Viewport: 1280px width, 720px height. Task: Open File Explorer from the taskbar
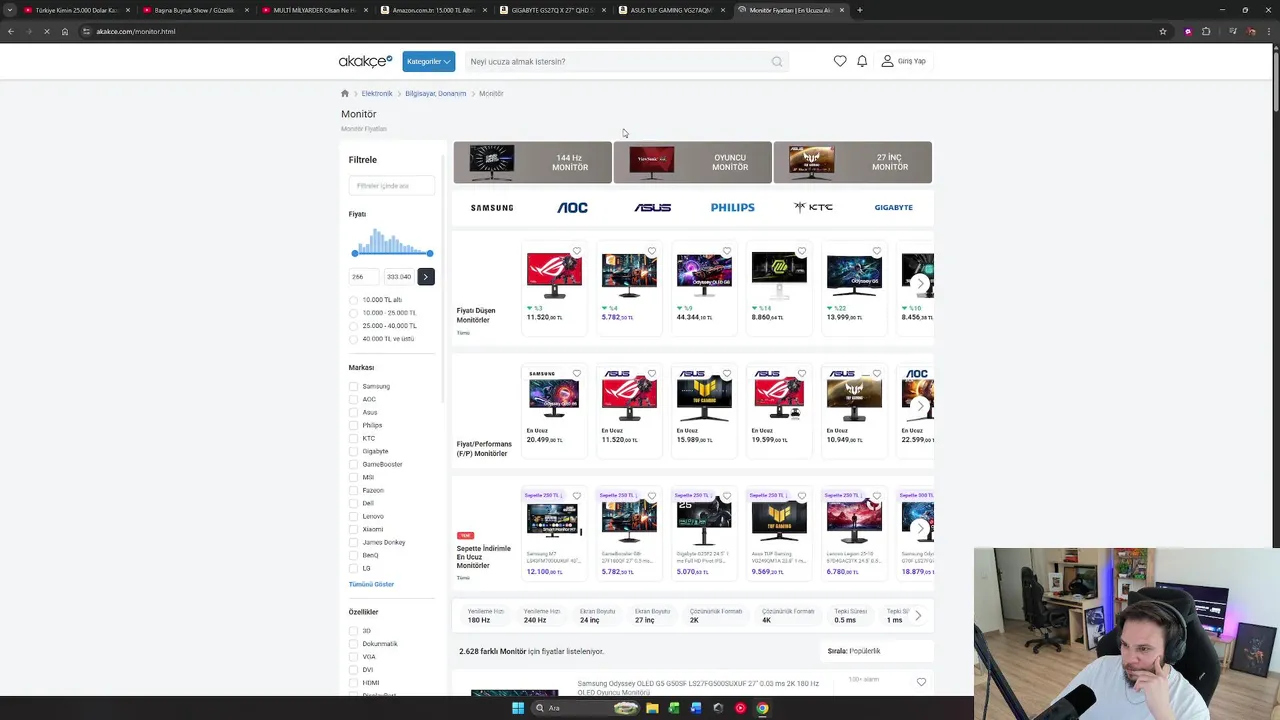click(x=652, y=708)
